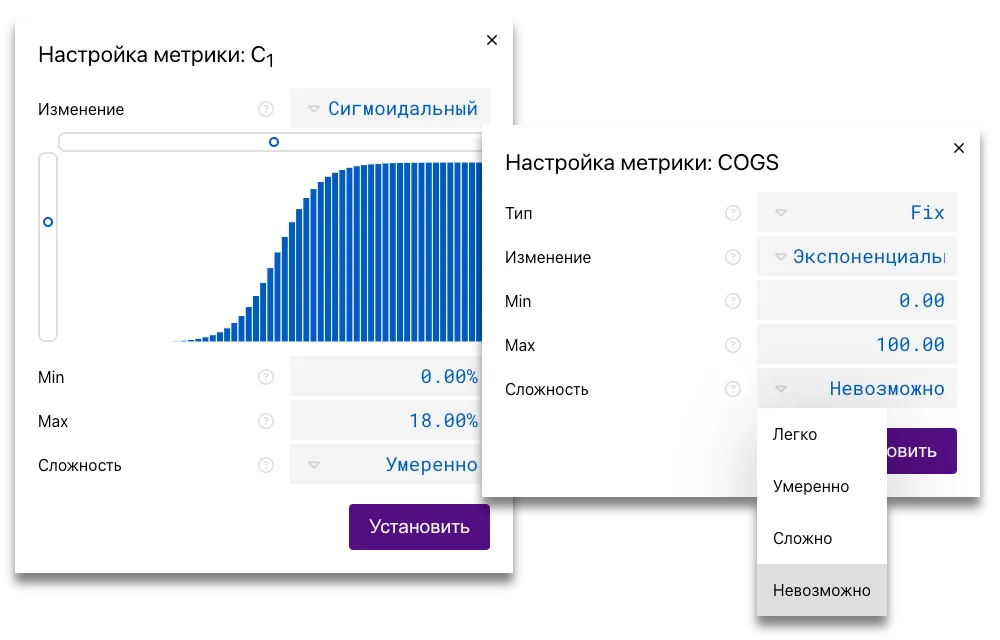The height and width of the screenshot is (640, 1000).
Task: Click help icon beside Сложность in COGS dialog
Action: [x=733, y=389]
